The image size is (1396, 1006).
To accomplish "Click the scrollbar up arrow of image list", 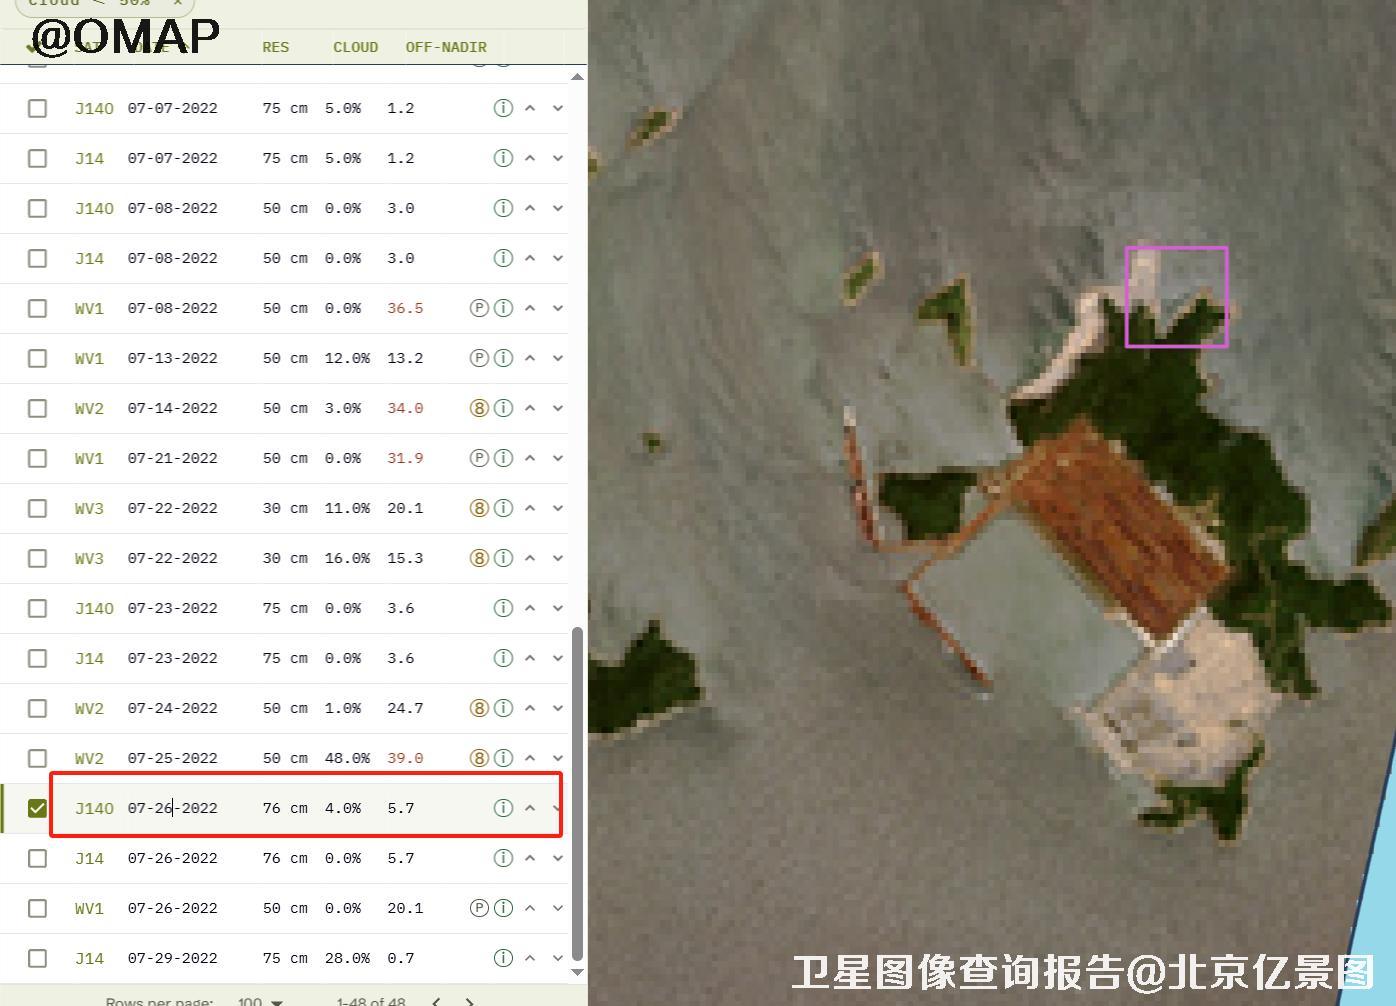I will (577, 77).
